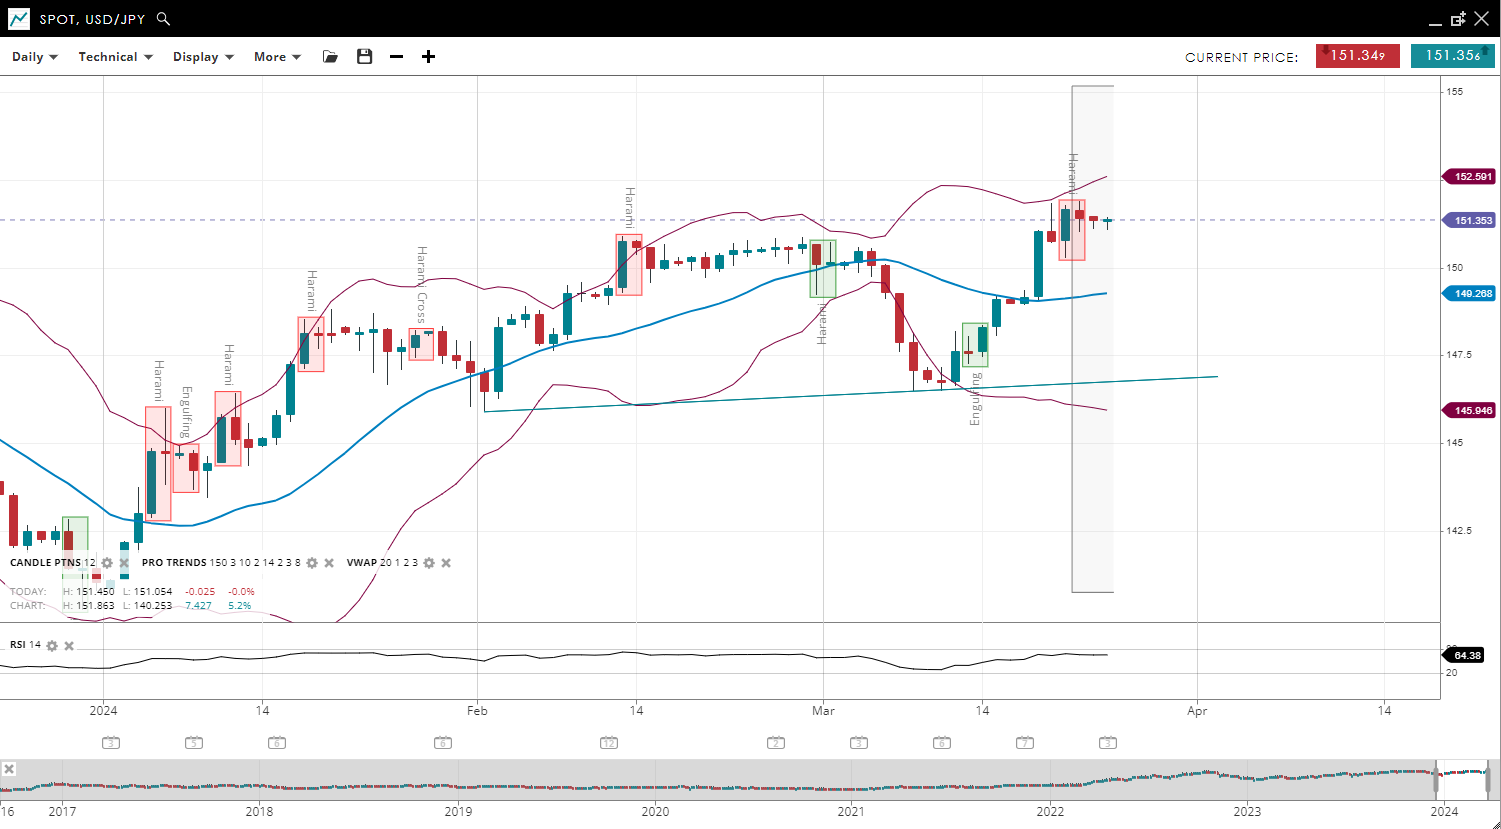Open the Technical indicators dropdown

point(115,57)
